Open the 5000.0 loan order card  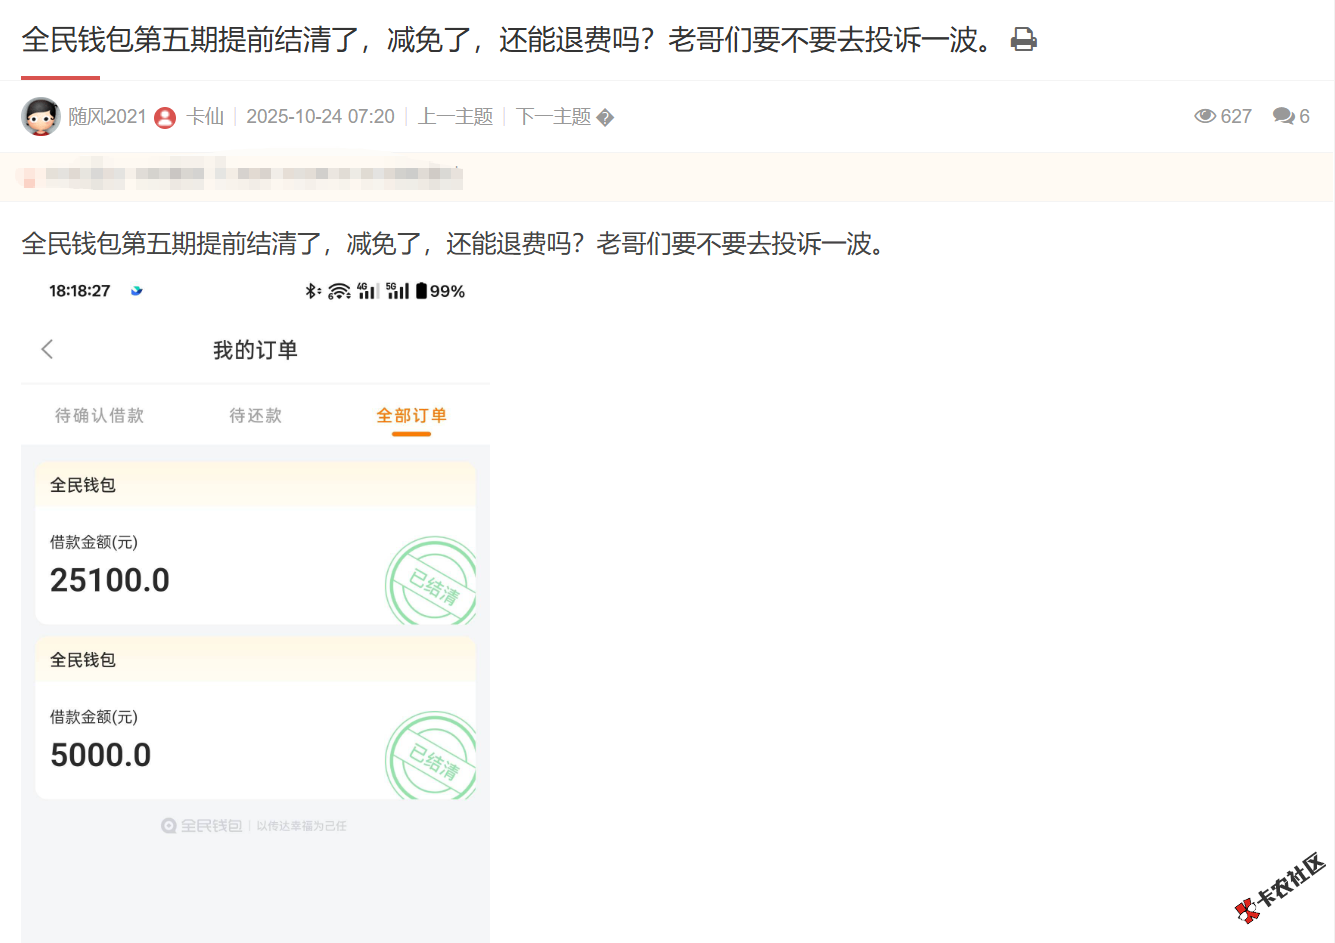(x=255, y=718)
